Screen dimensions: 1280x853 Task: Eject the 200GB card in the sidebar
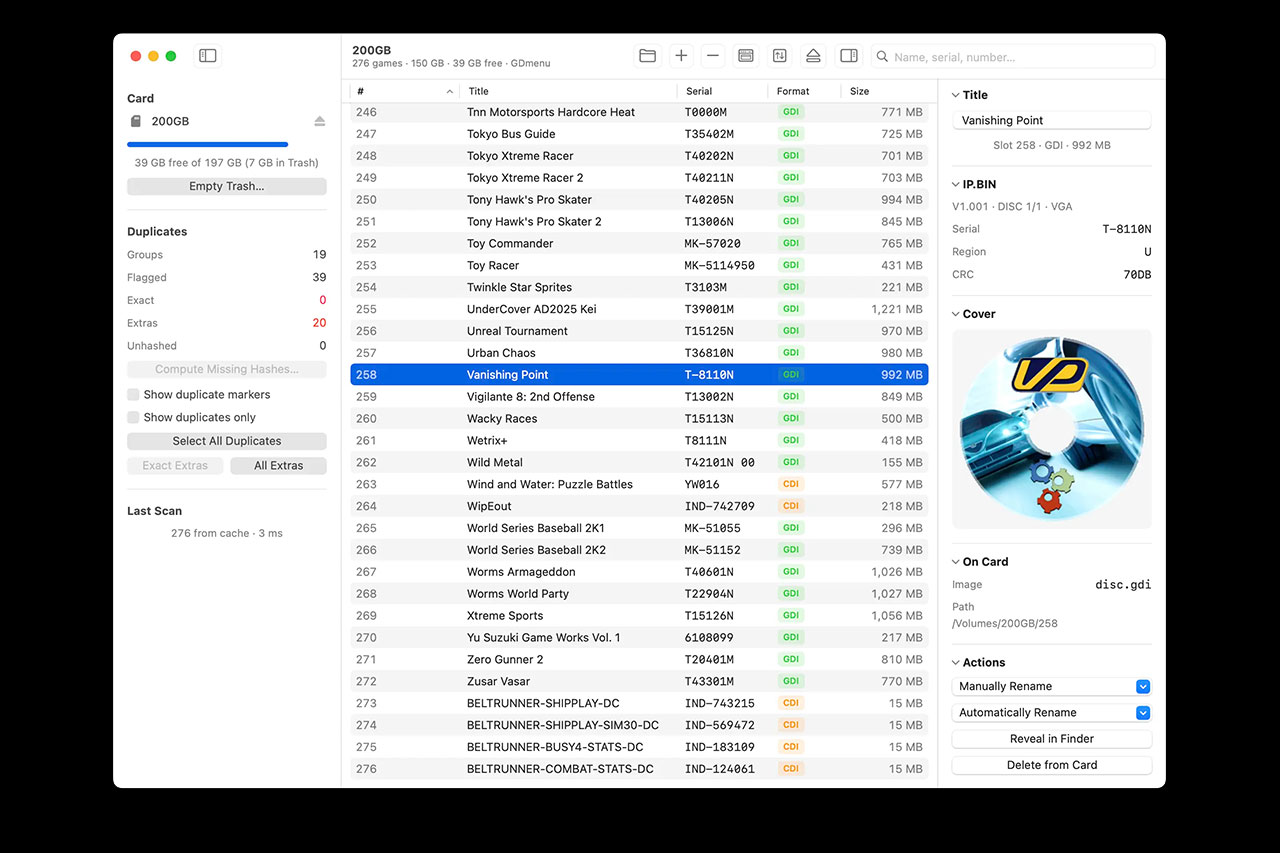(x=319, y=121)
